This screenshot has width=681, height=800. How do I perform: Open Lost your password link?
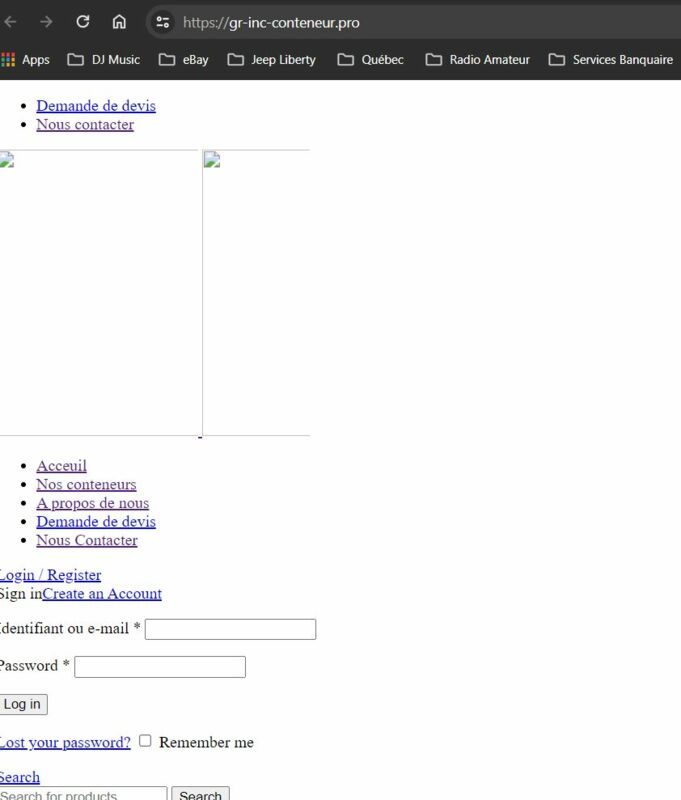coord(65,742)
